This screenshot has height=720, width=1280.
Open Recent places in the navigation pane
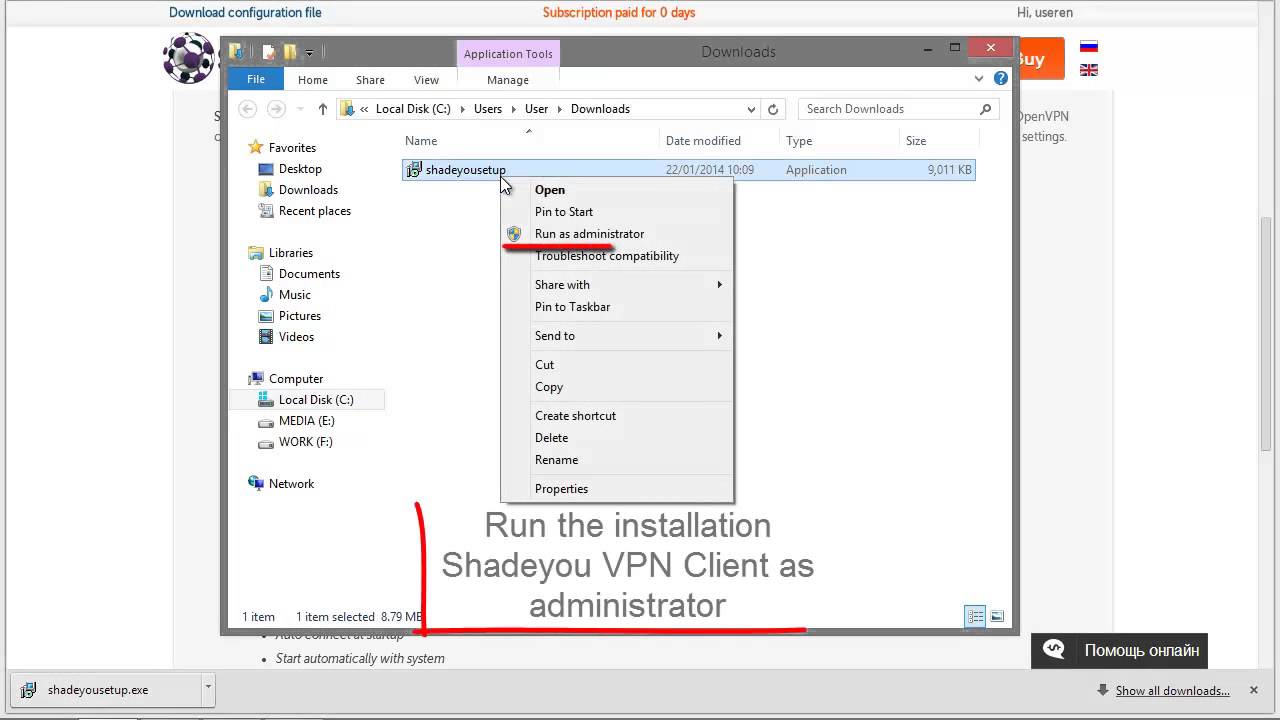coord(314,211)
